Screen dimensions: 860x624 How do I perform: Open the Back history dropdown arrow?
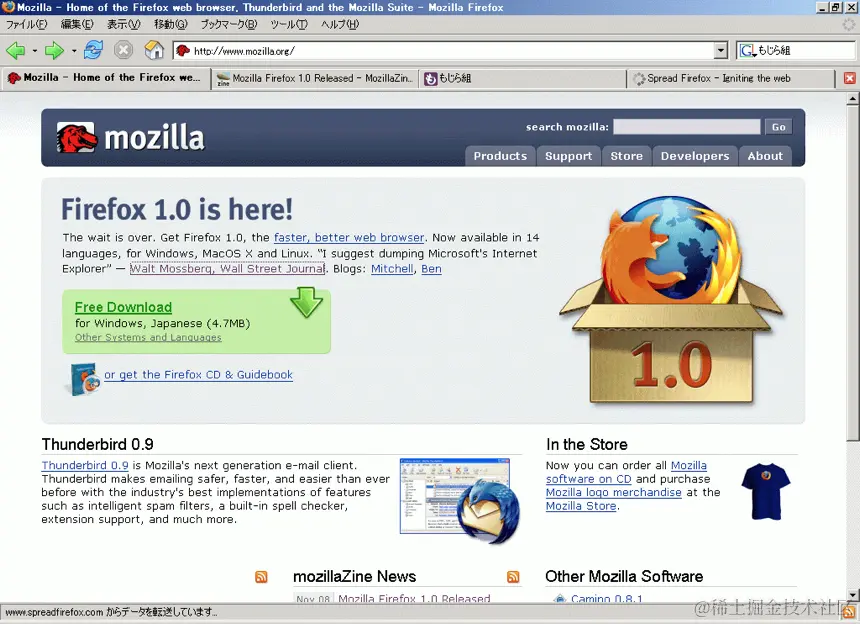(x=35, y=51)
